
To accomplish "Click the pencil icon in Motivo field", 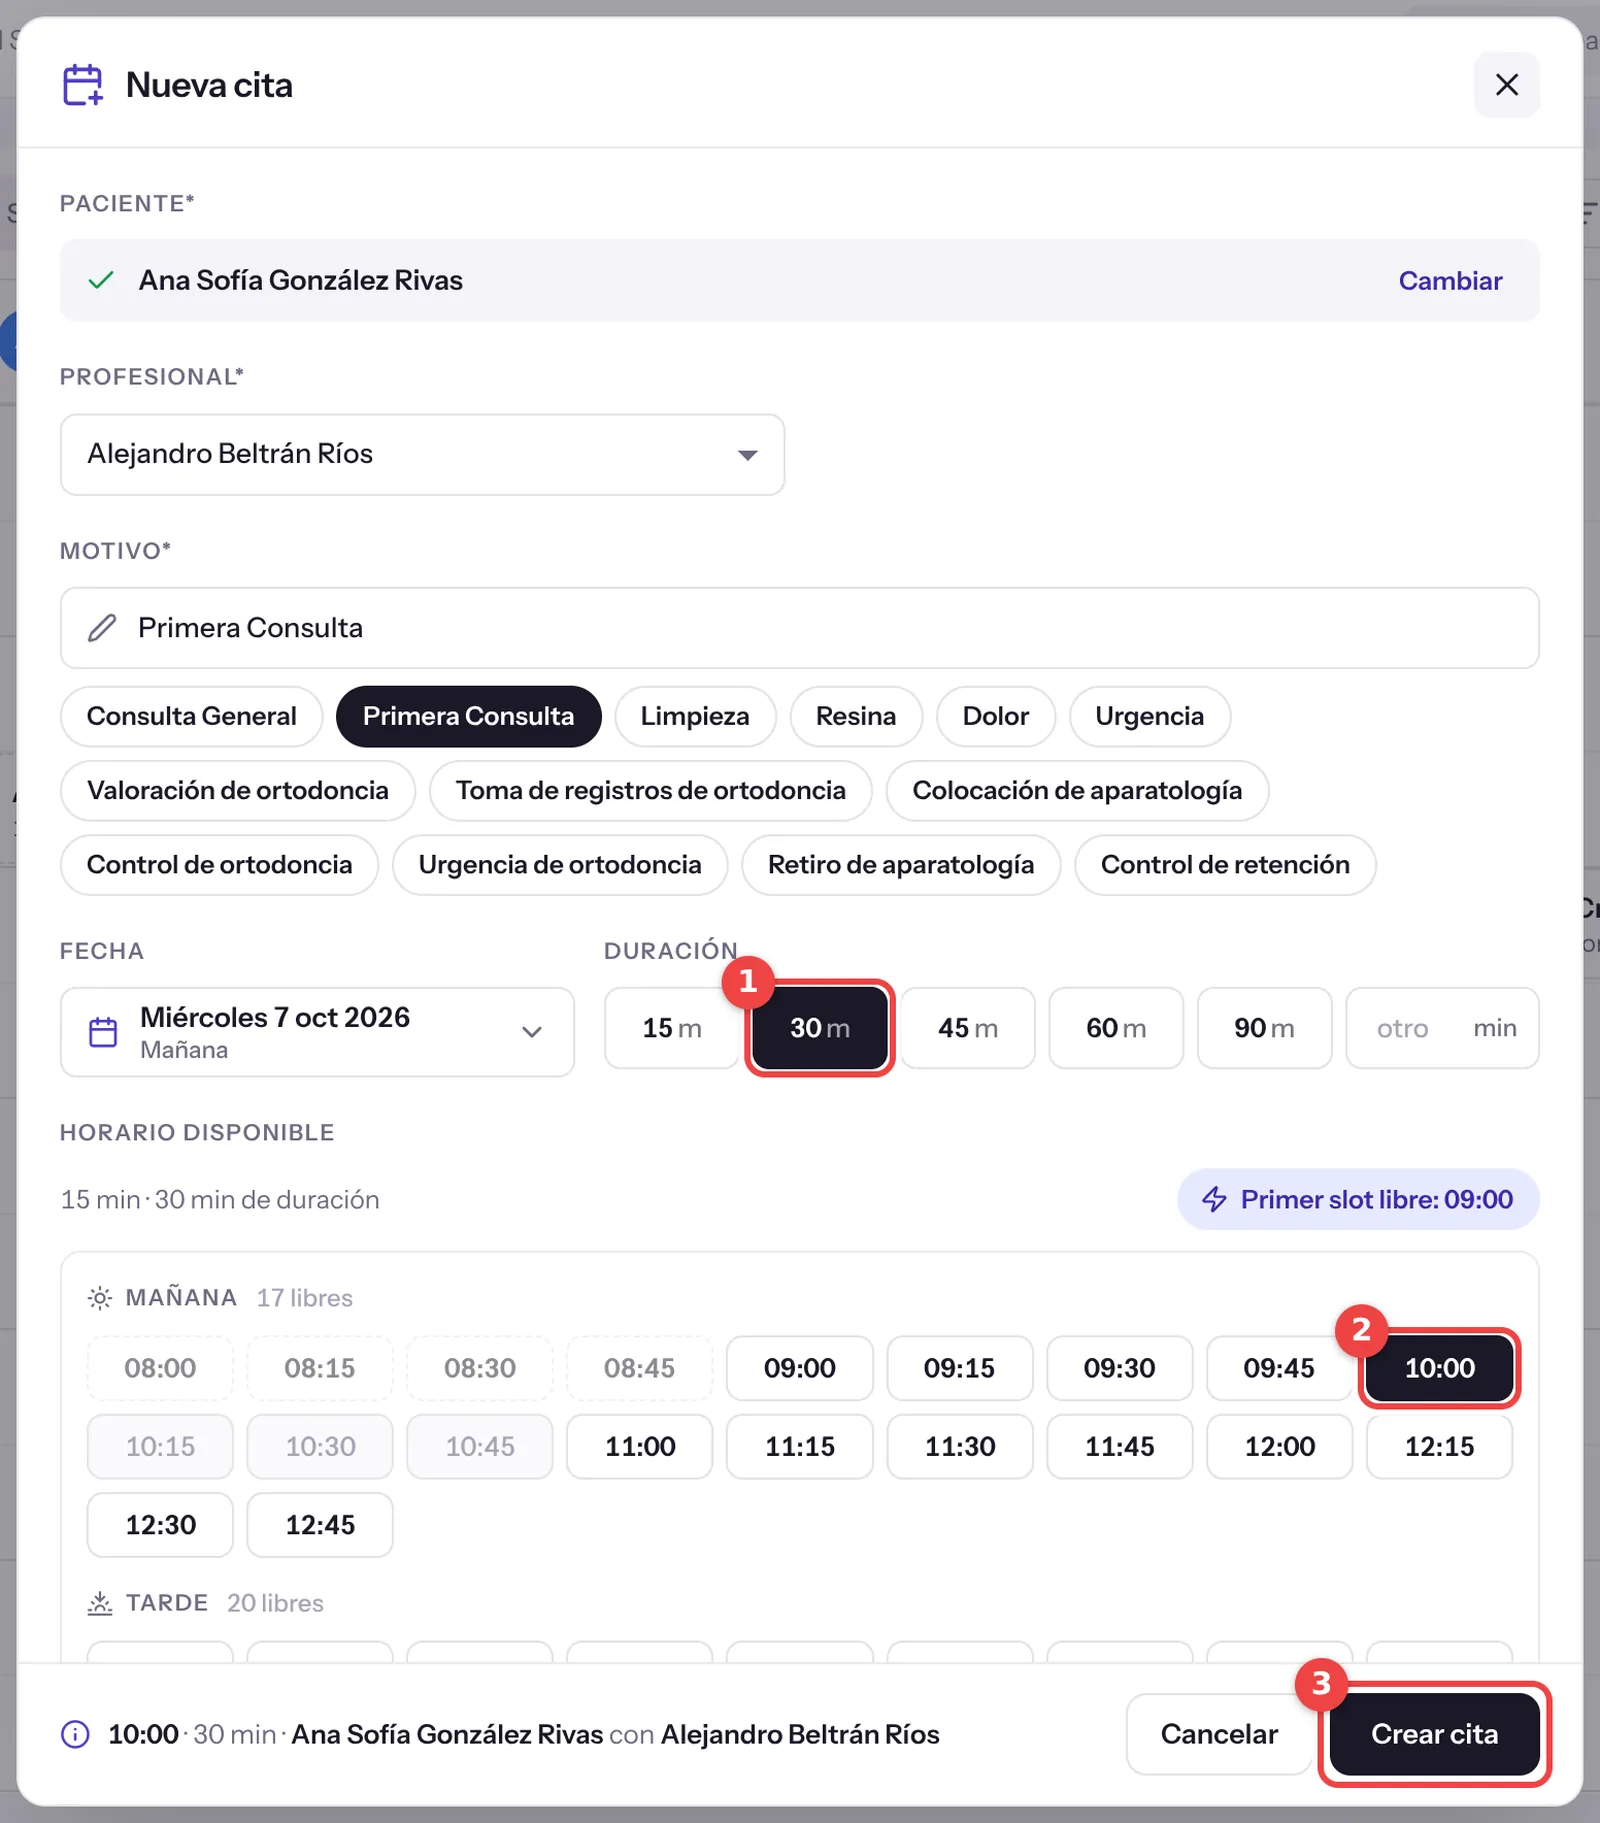I will click(x=102, y=628).
